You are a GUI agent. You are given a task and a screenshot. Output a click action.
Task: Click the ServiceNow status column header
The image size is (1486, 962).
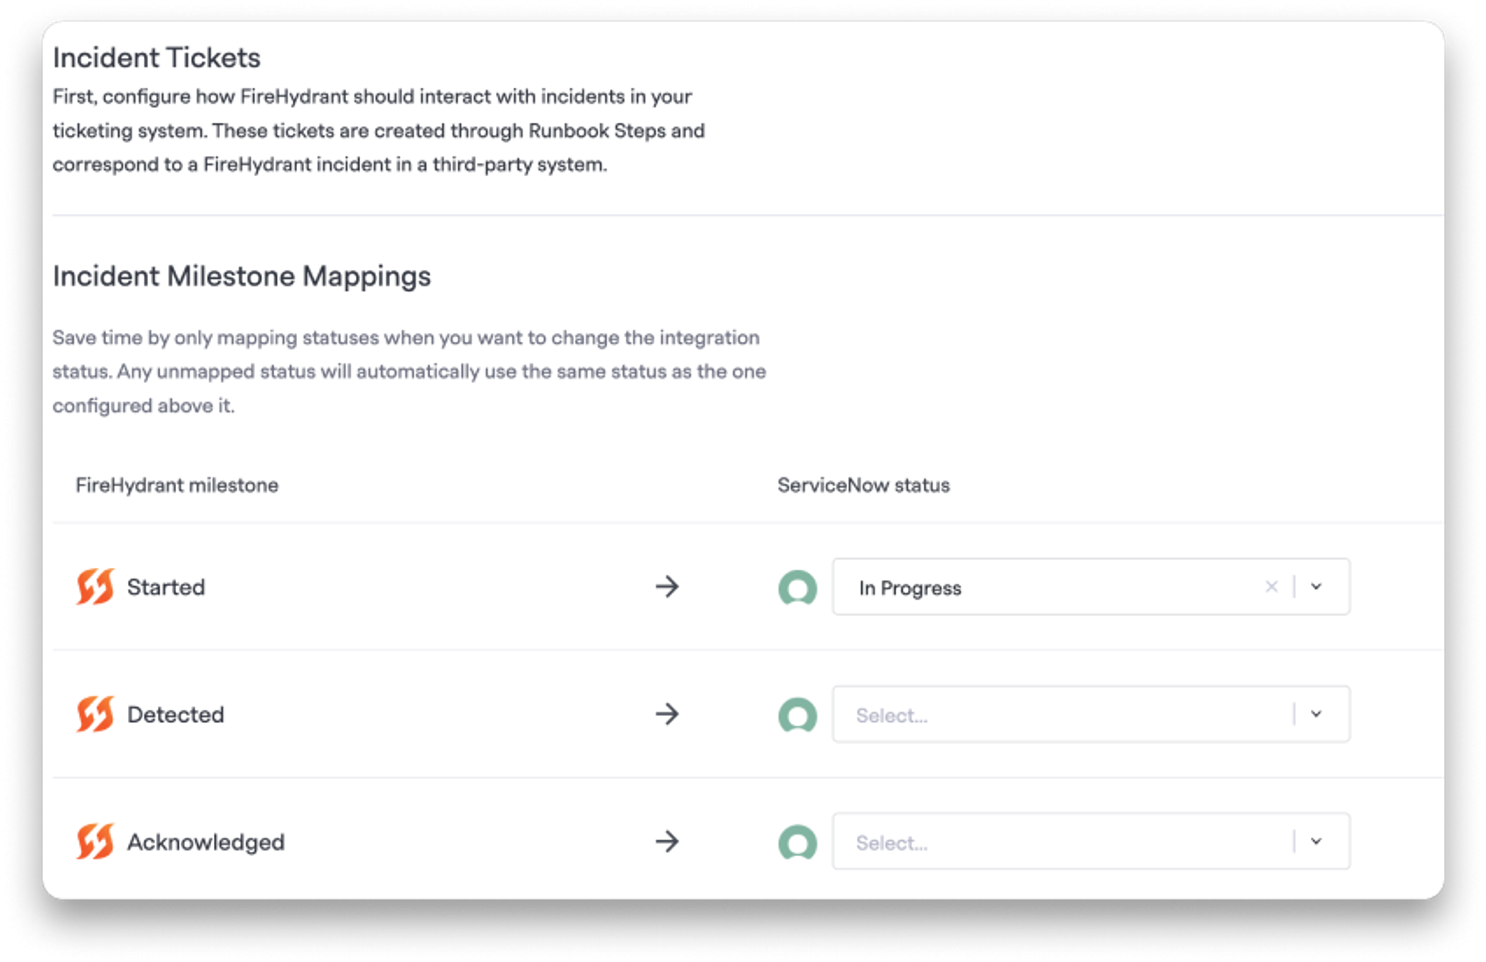(x=864, y=485)
